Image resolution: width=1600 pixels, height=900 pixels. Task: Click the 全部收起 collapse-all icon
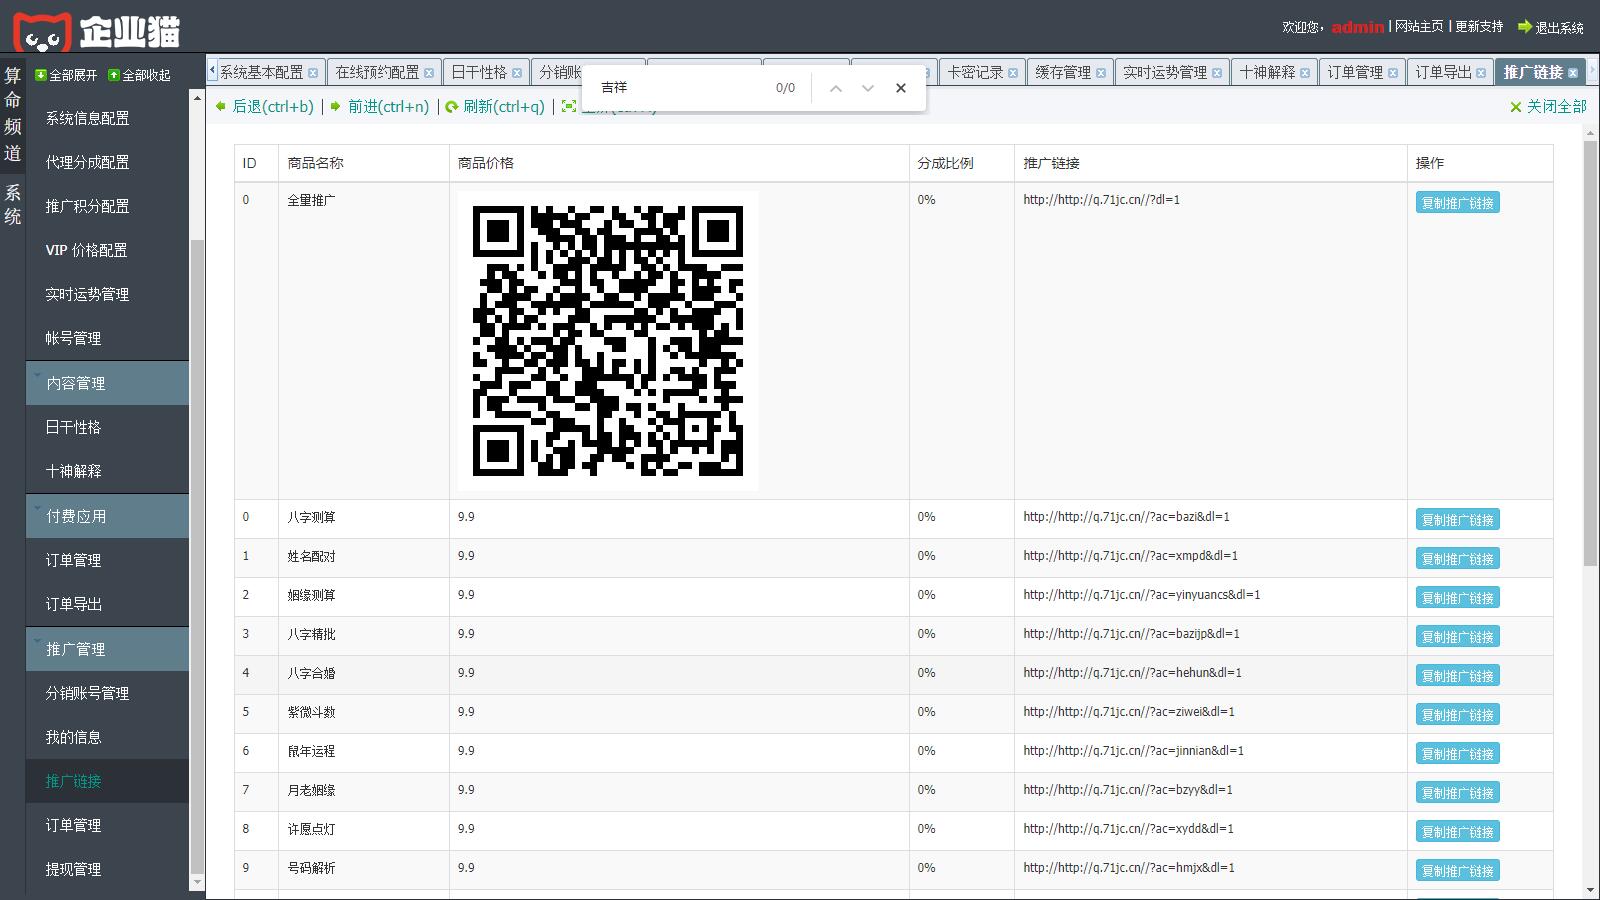(114, 75)
